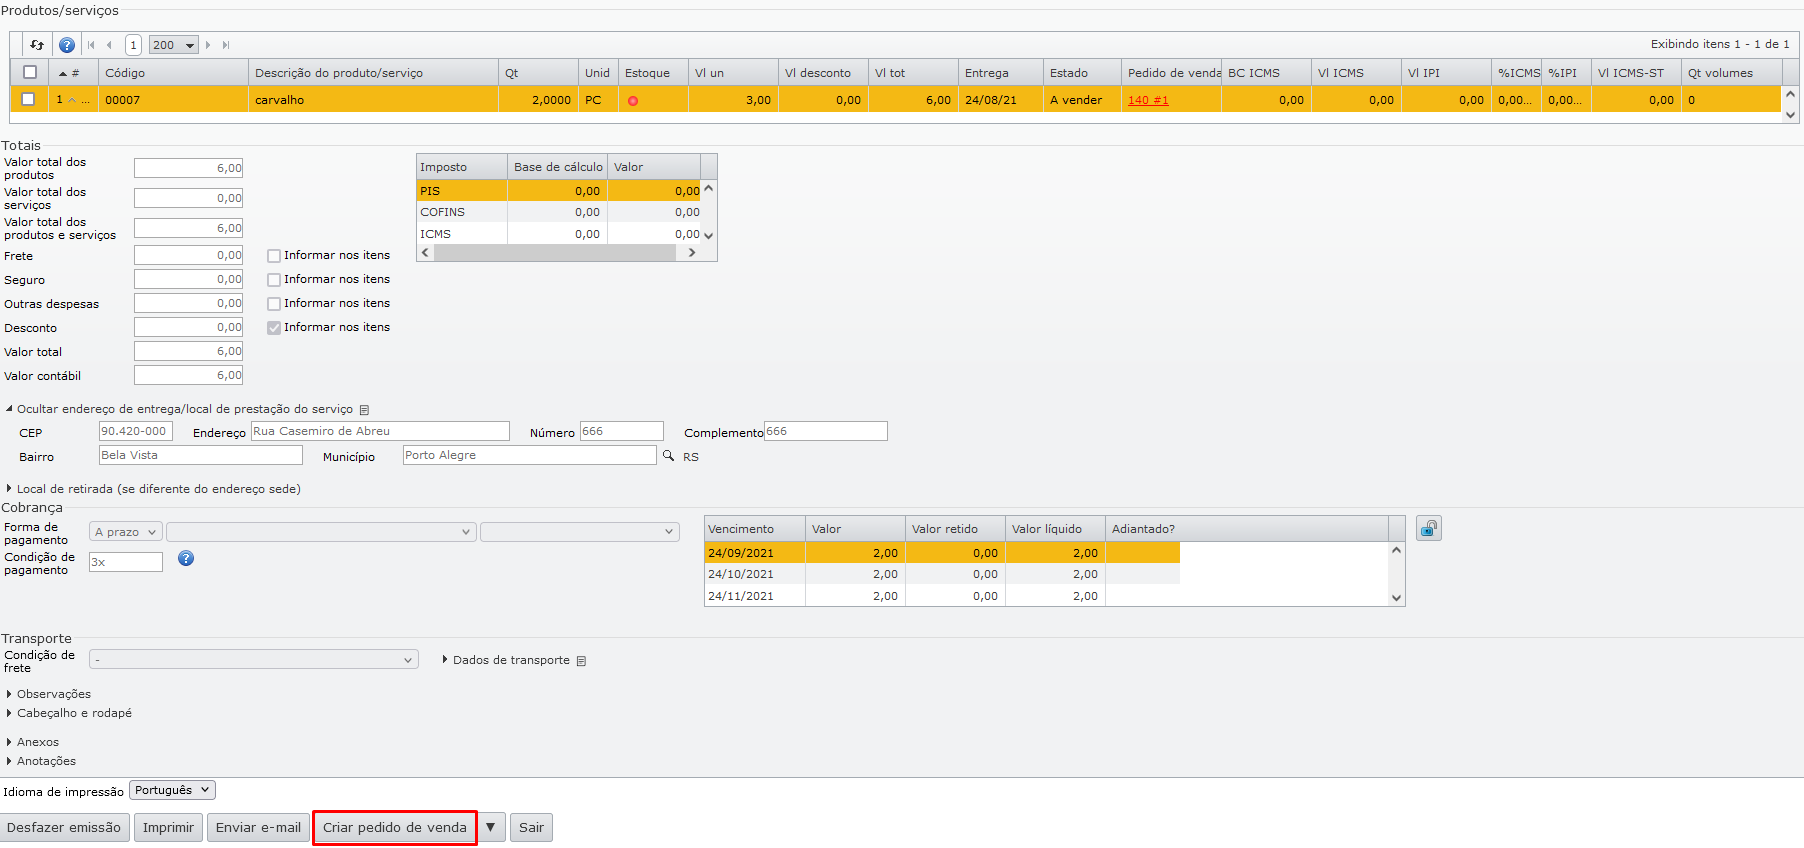Open Forma de pagamento dropdown 'A prazo'
The width and height of the screenshot is (1804, 848).
click(x=125, y=532)
